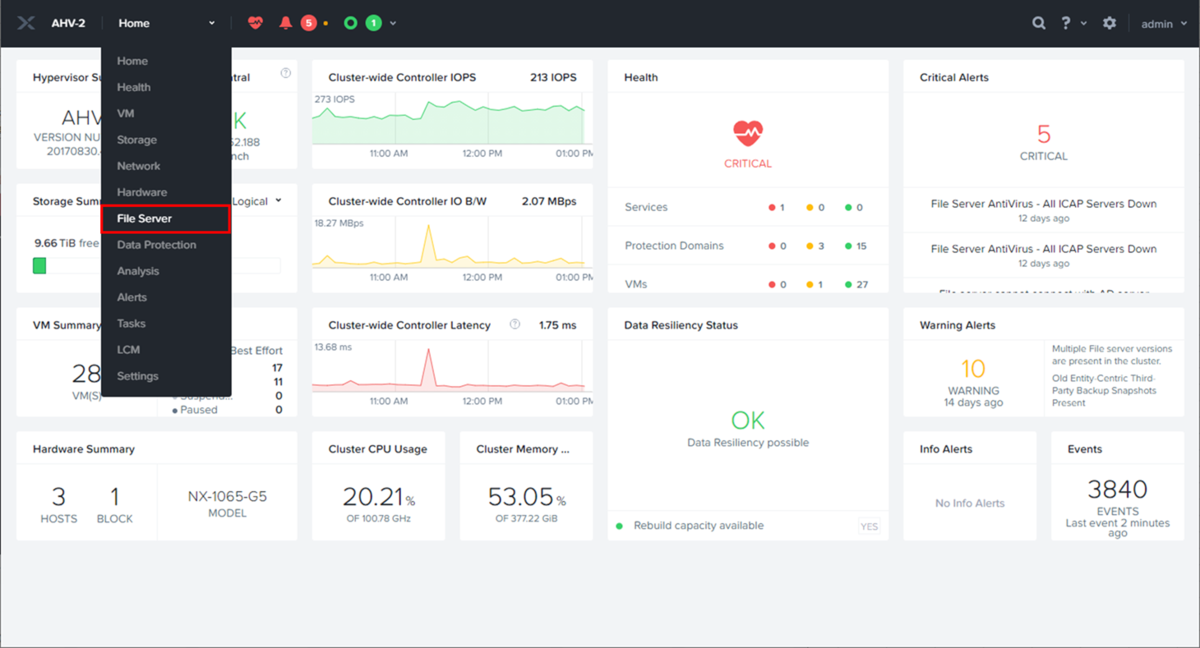The height and width of the screenshot is (648, 1200).
Task: Open the help question mark icon
Action: [x=1067, y=23]
